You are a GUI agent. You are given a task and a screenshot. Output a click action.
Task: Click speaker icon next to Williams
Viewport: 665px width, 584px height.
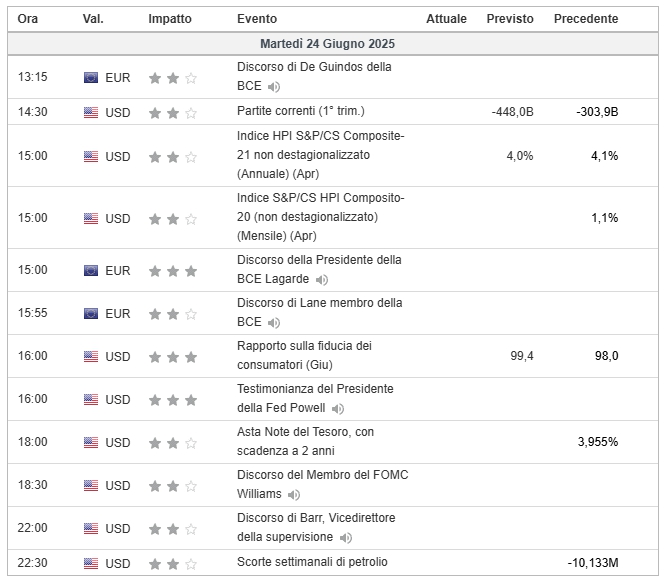click(293, 495)
